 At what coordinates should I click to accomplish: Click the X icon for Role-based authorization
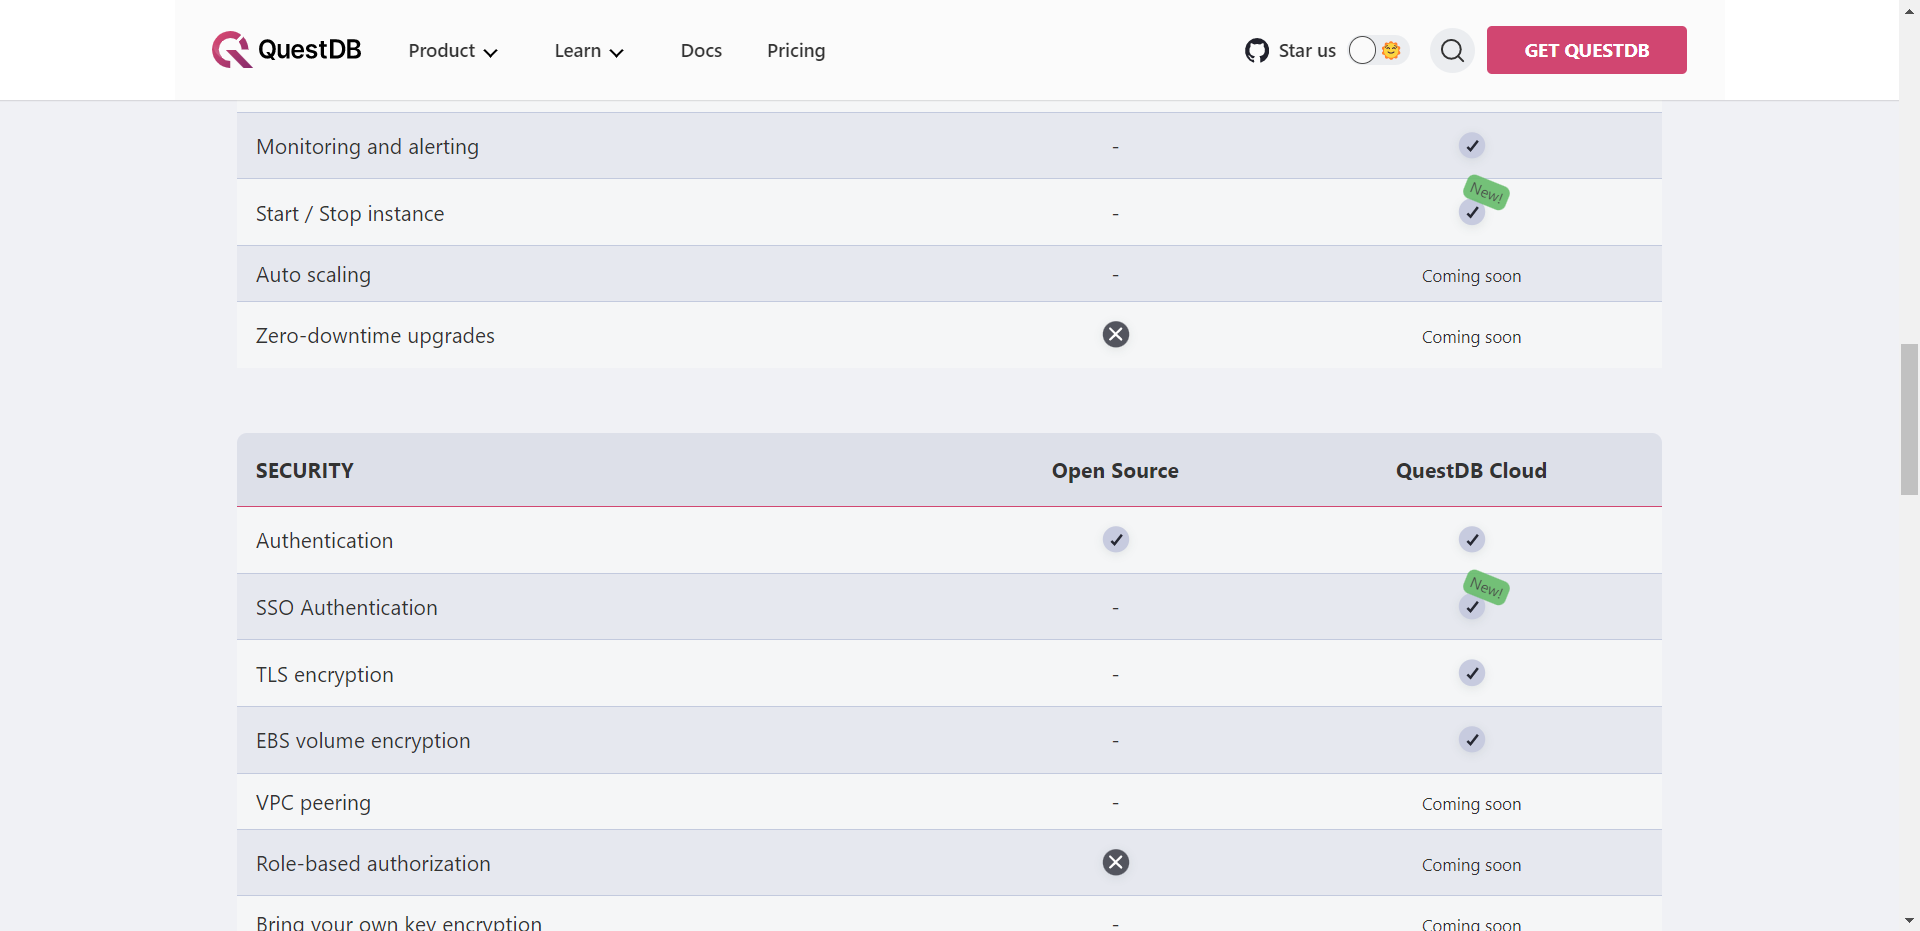click(1115, 862)
